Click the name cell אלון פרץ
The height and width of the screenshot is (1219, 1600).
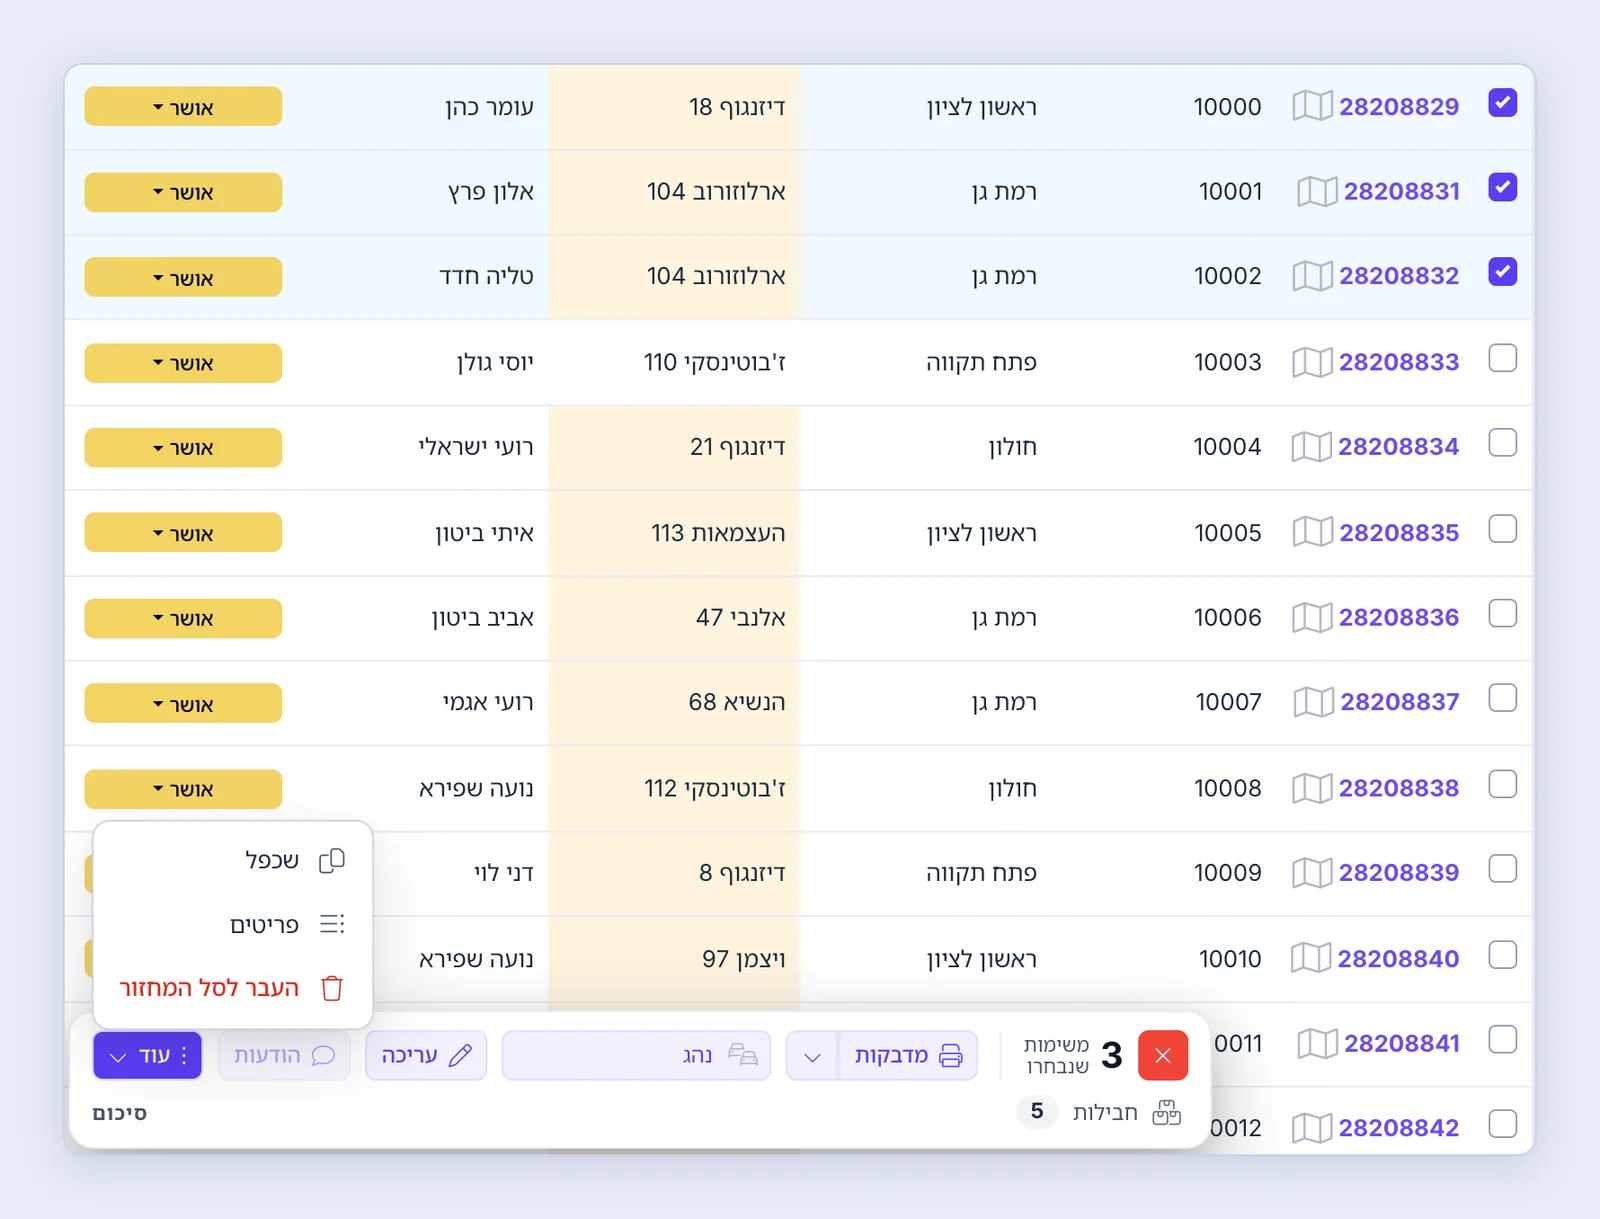pyautogui.click(x=491, y=192)
